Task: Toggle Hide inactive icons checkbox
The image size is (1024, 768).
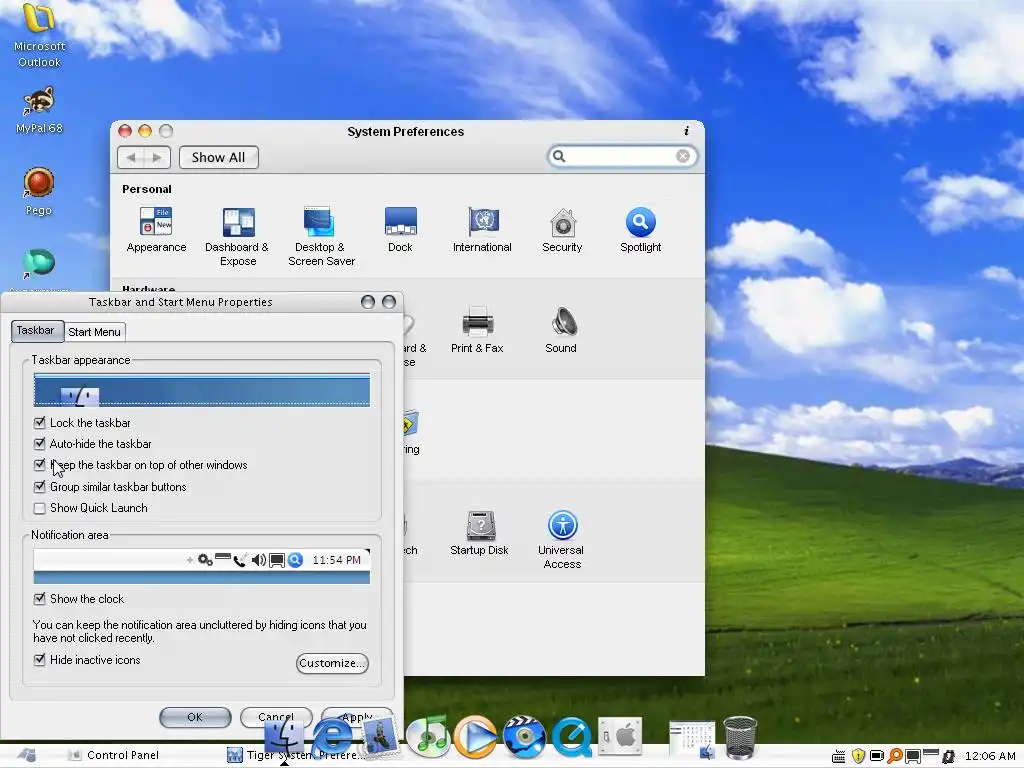Action: click(x=40, y=660)
